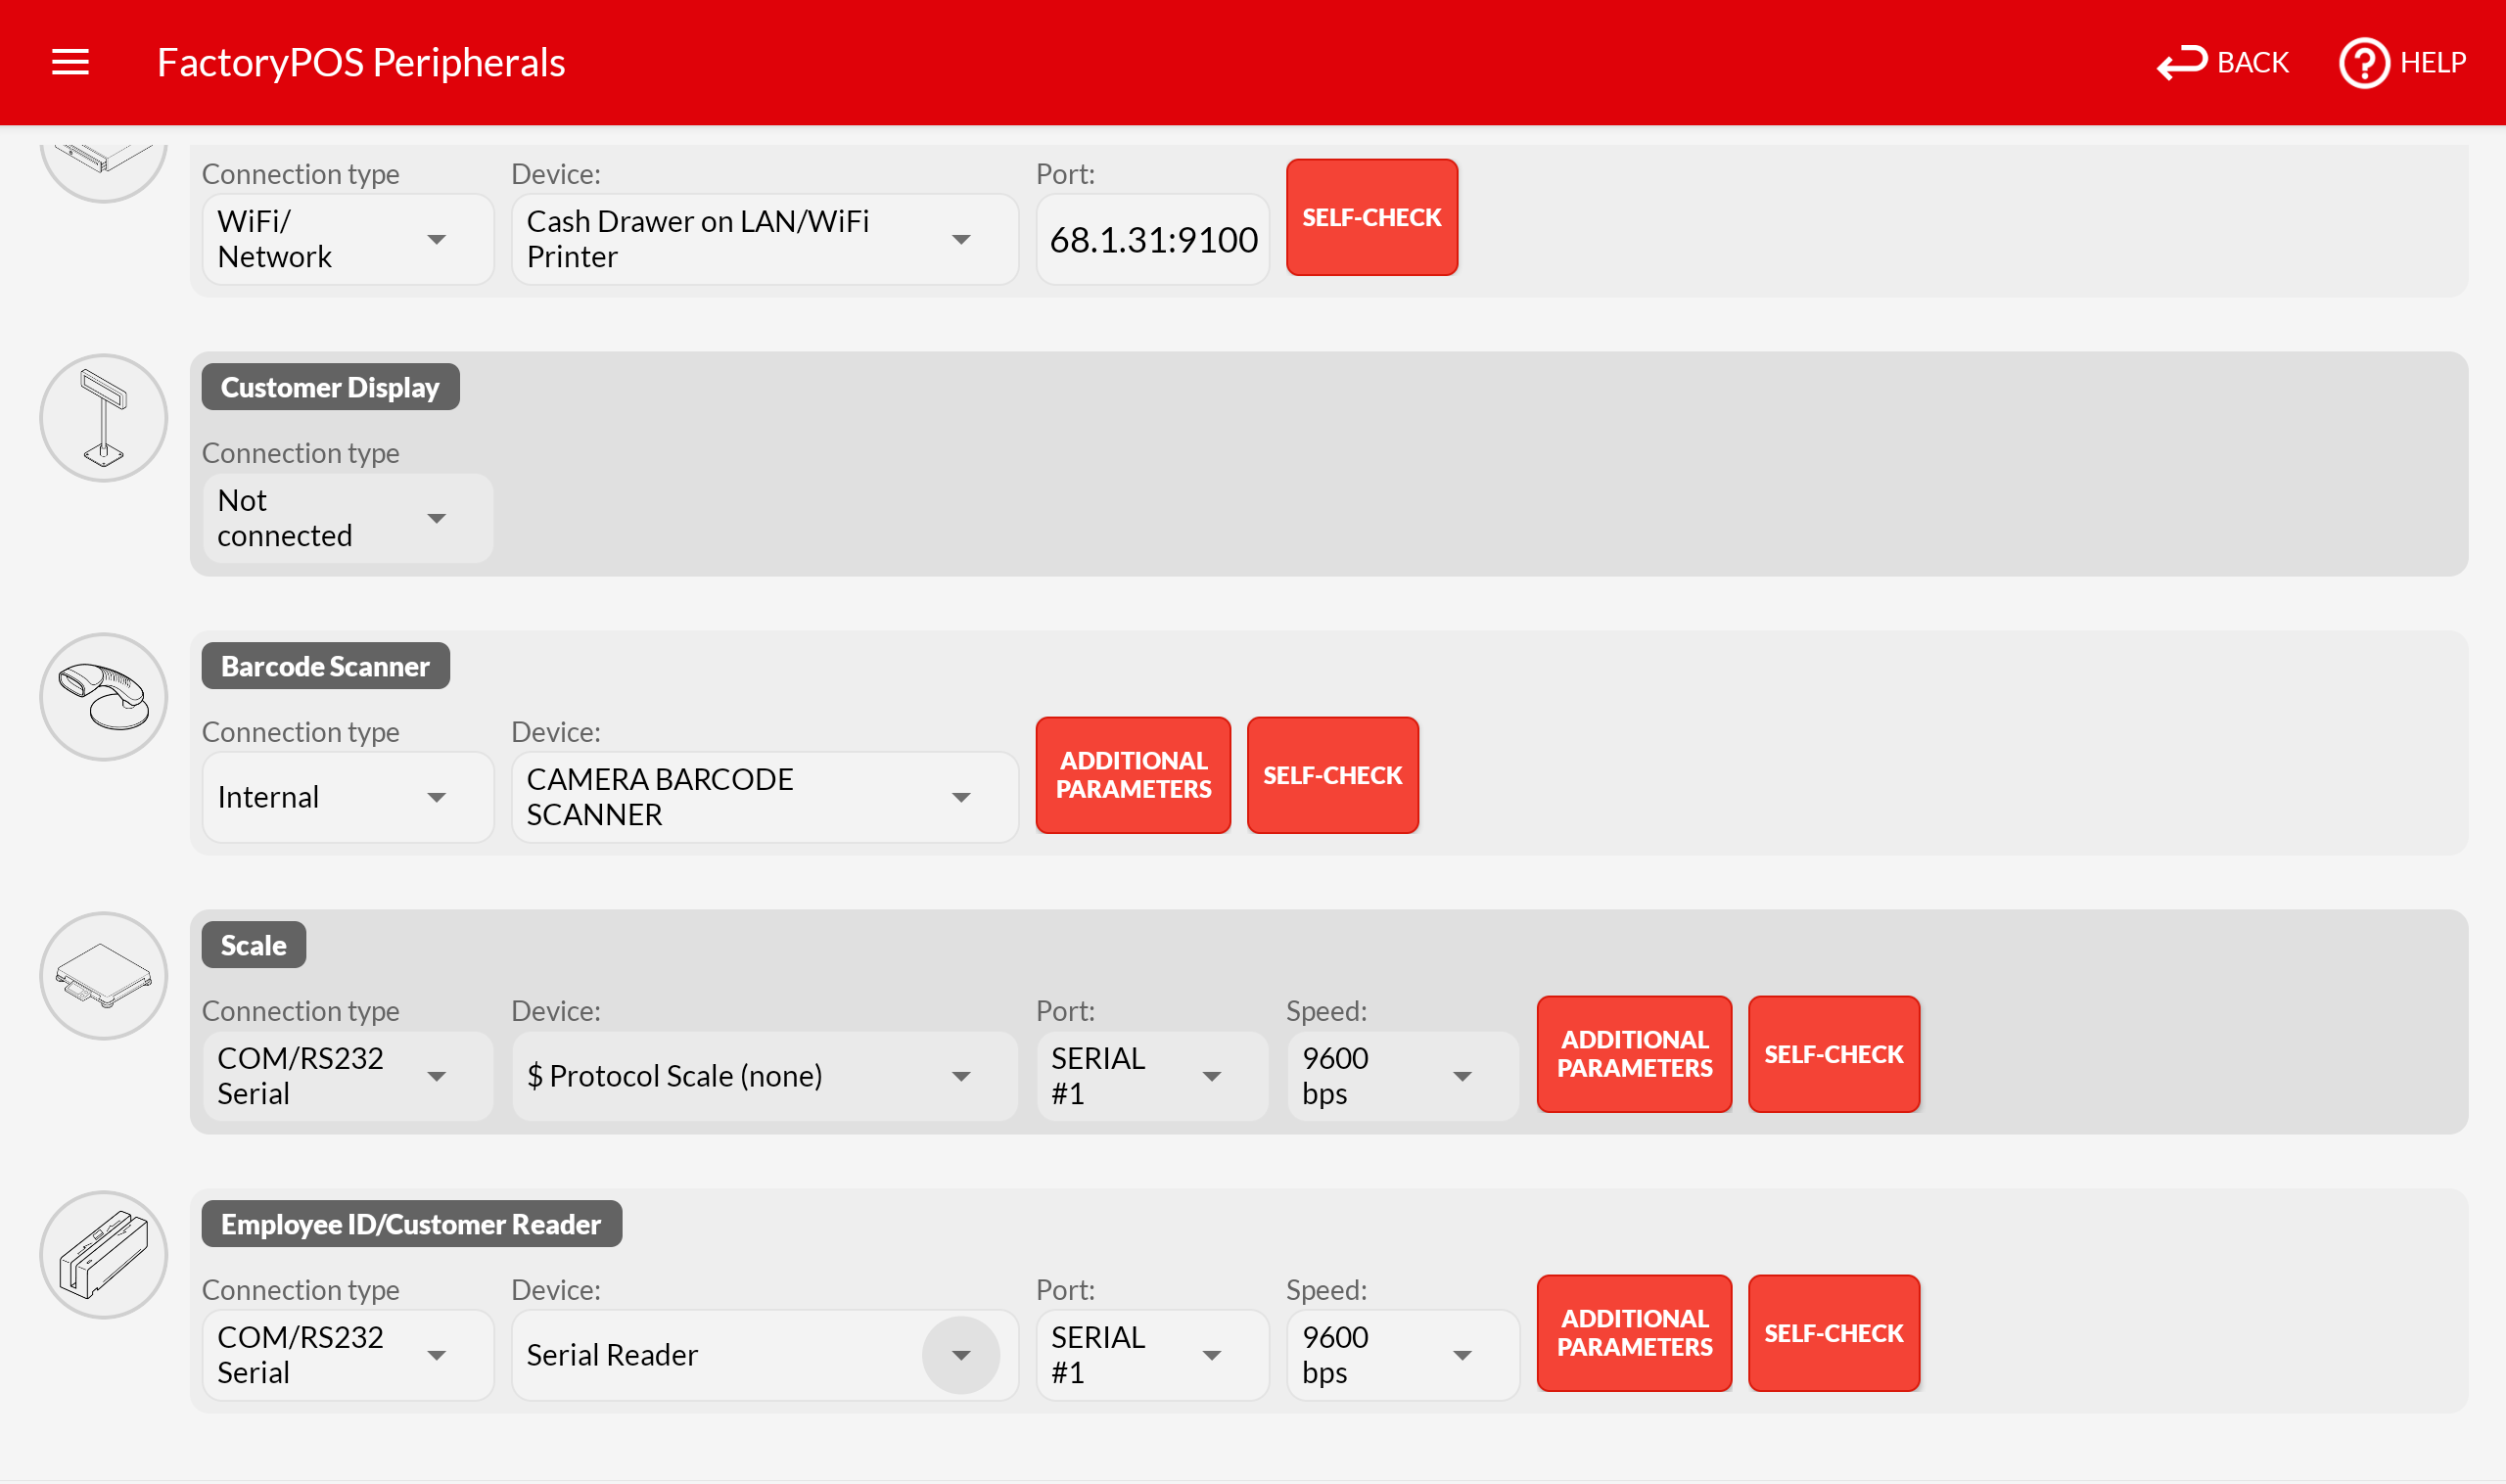Open Customer Display connection type dropdown

(x=346, y=518)
